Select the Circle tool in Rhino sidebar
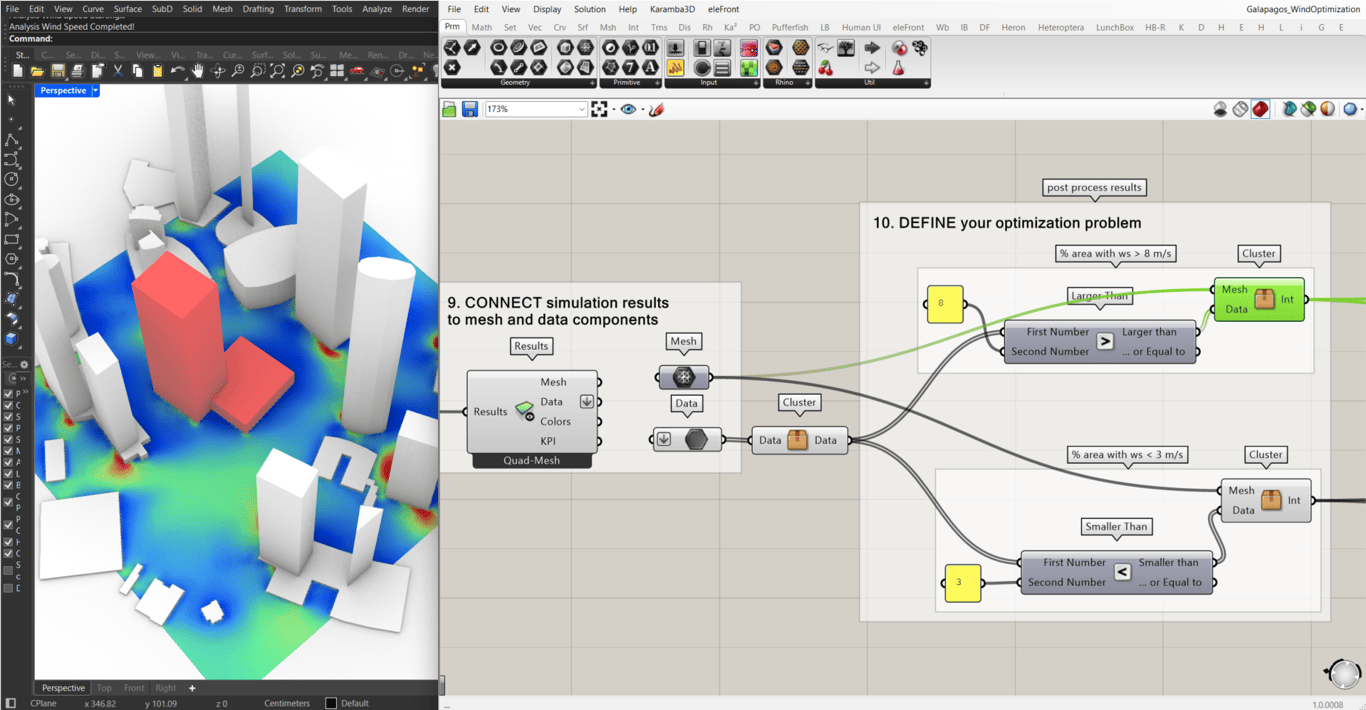The height and width of the screenshot is (710, 1366). click(11, 179)
